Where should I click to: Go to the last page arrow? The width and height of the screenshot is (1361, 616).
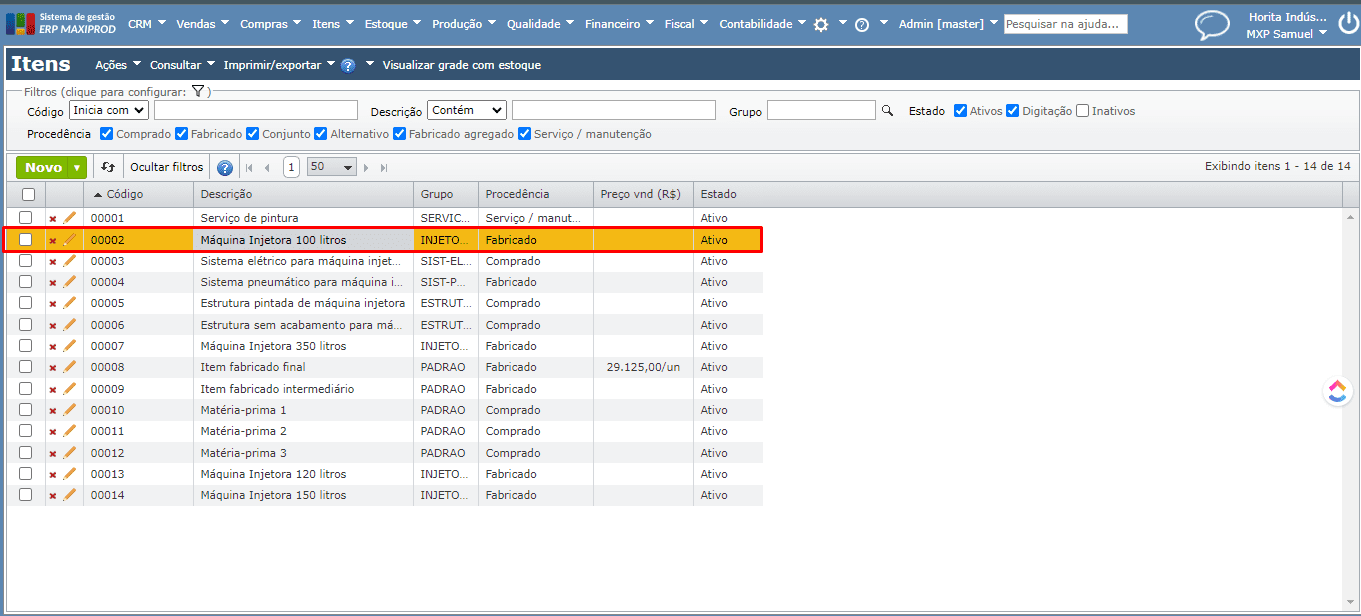point(384,168)
